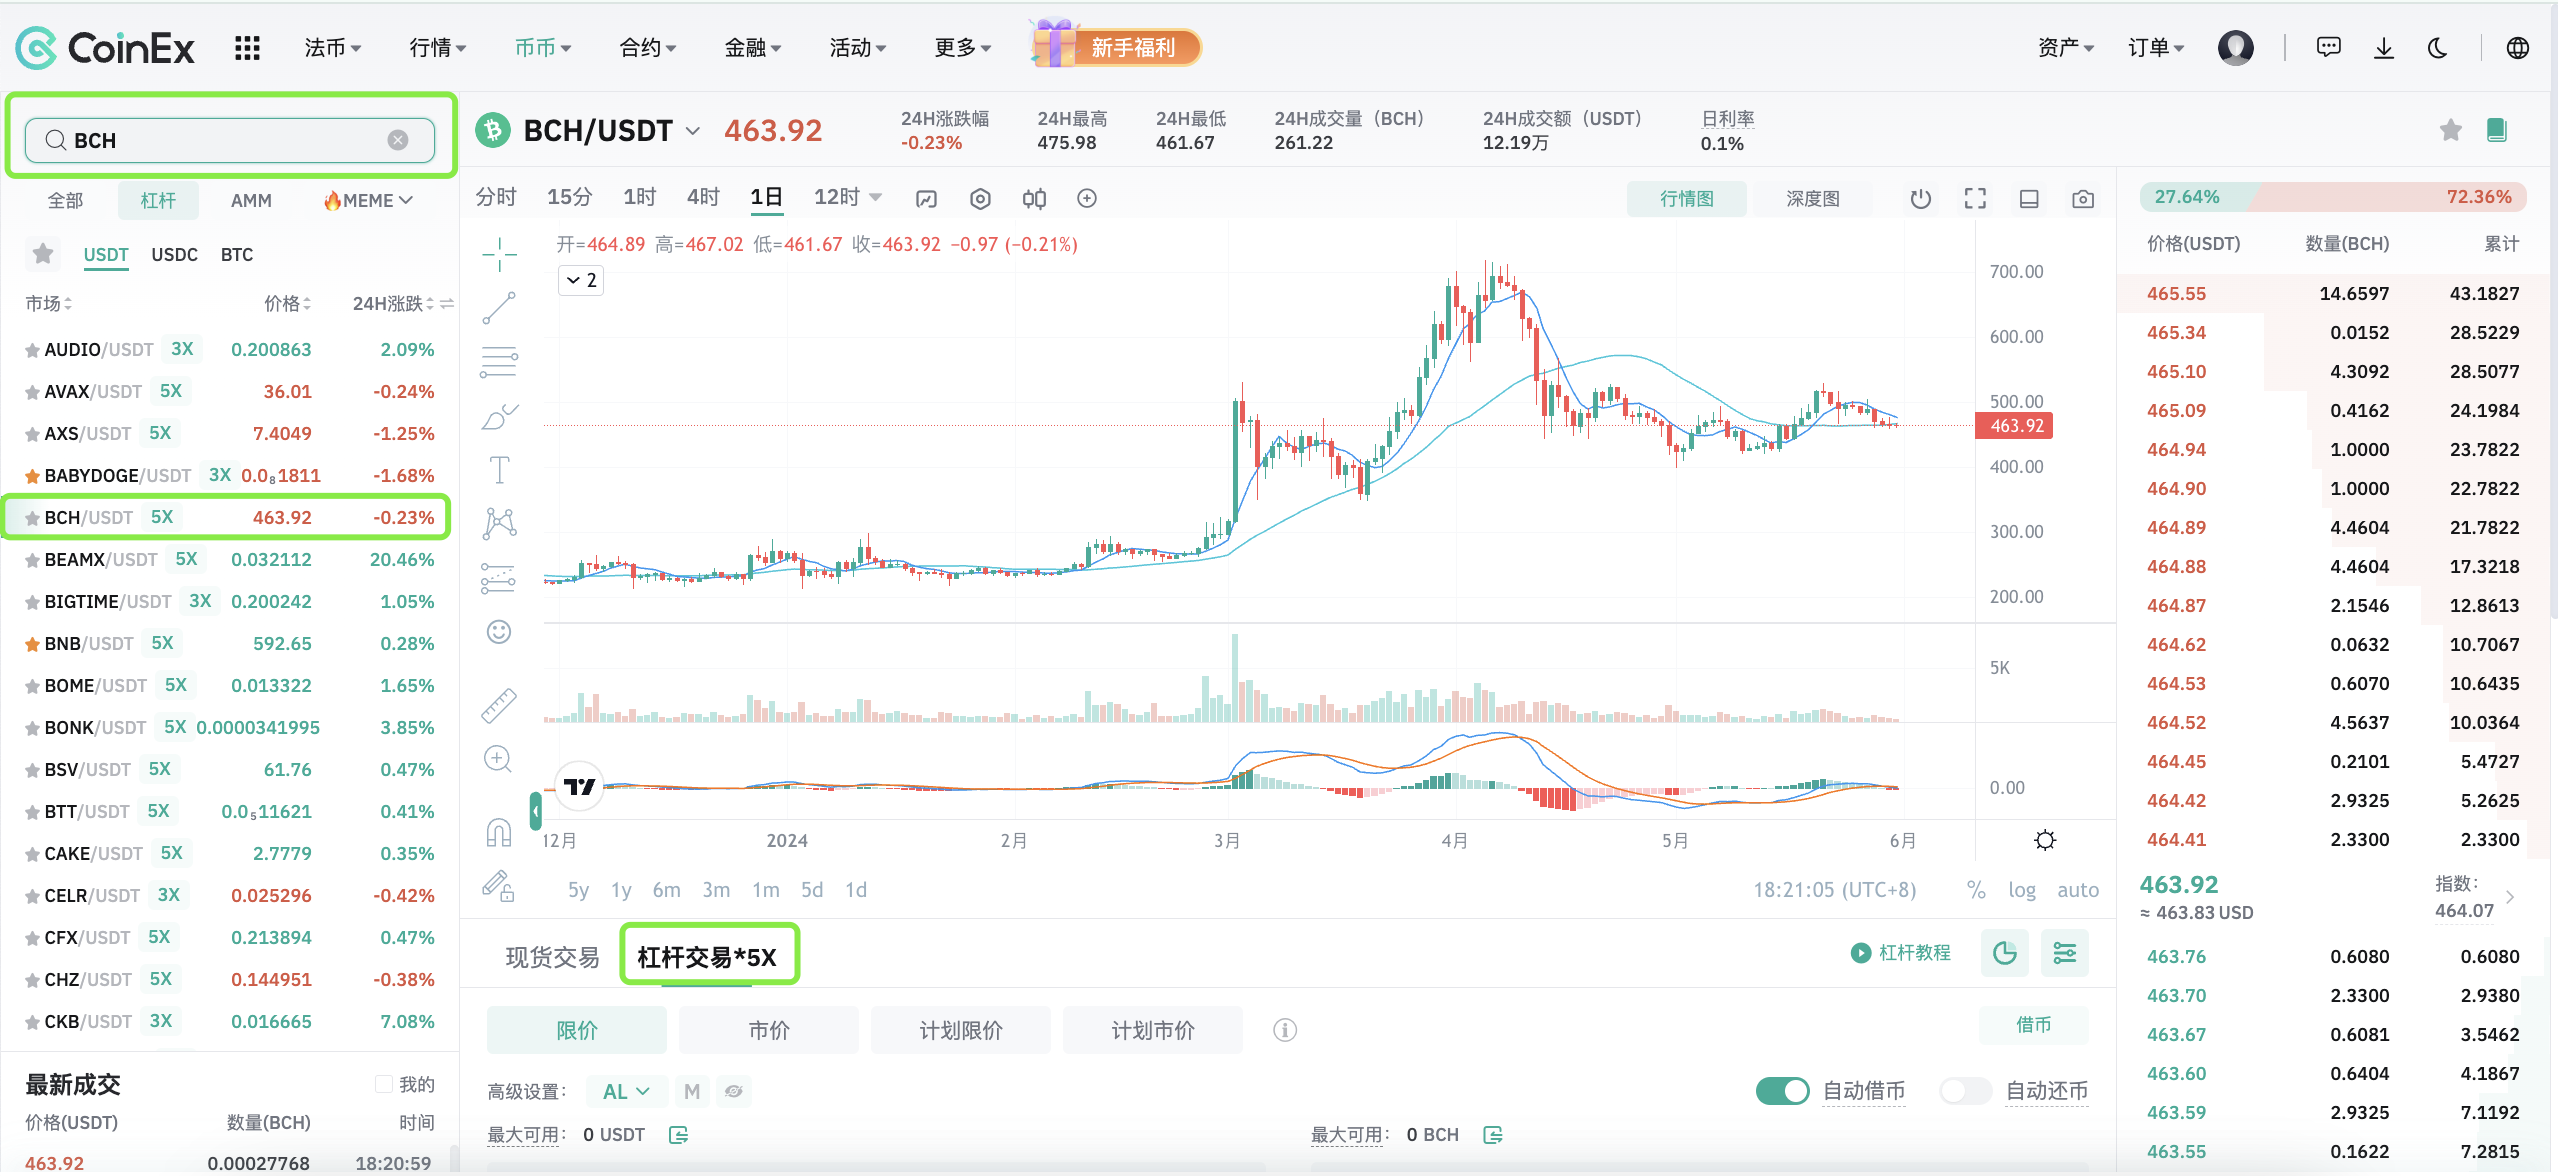The width and height of the screenshot is (2558, 1176).
Task: Open the messages chat icon
Action: 2328,47
